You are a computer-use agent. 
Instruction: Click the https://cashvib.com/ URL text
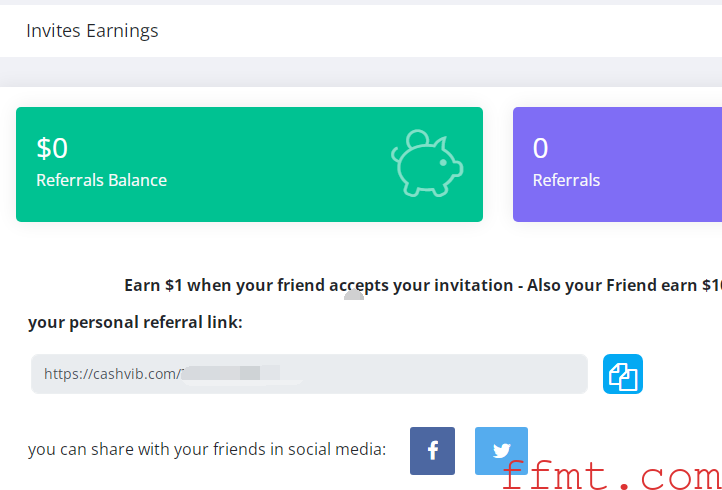111,374
